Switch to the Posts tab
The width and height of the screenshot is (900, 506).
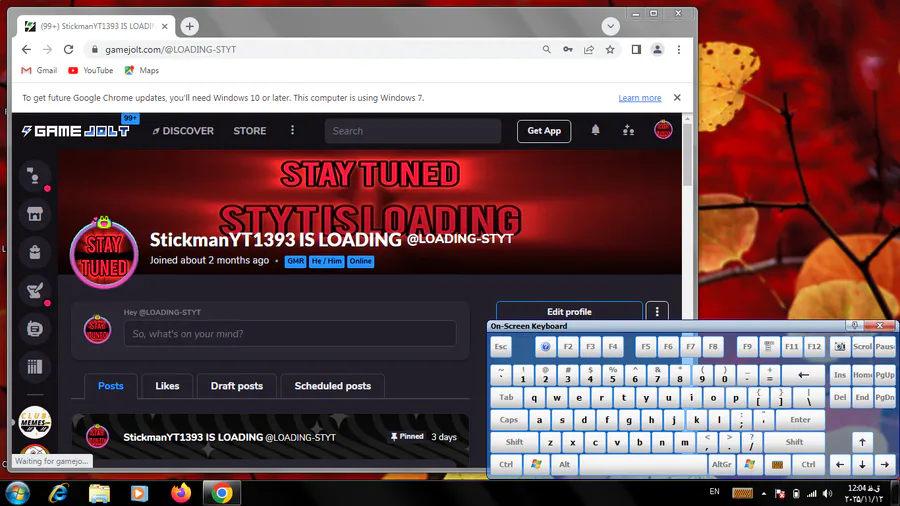(111, 386)
